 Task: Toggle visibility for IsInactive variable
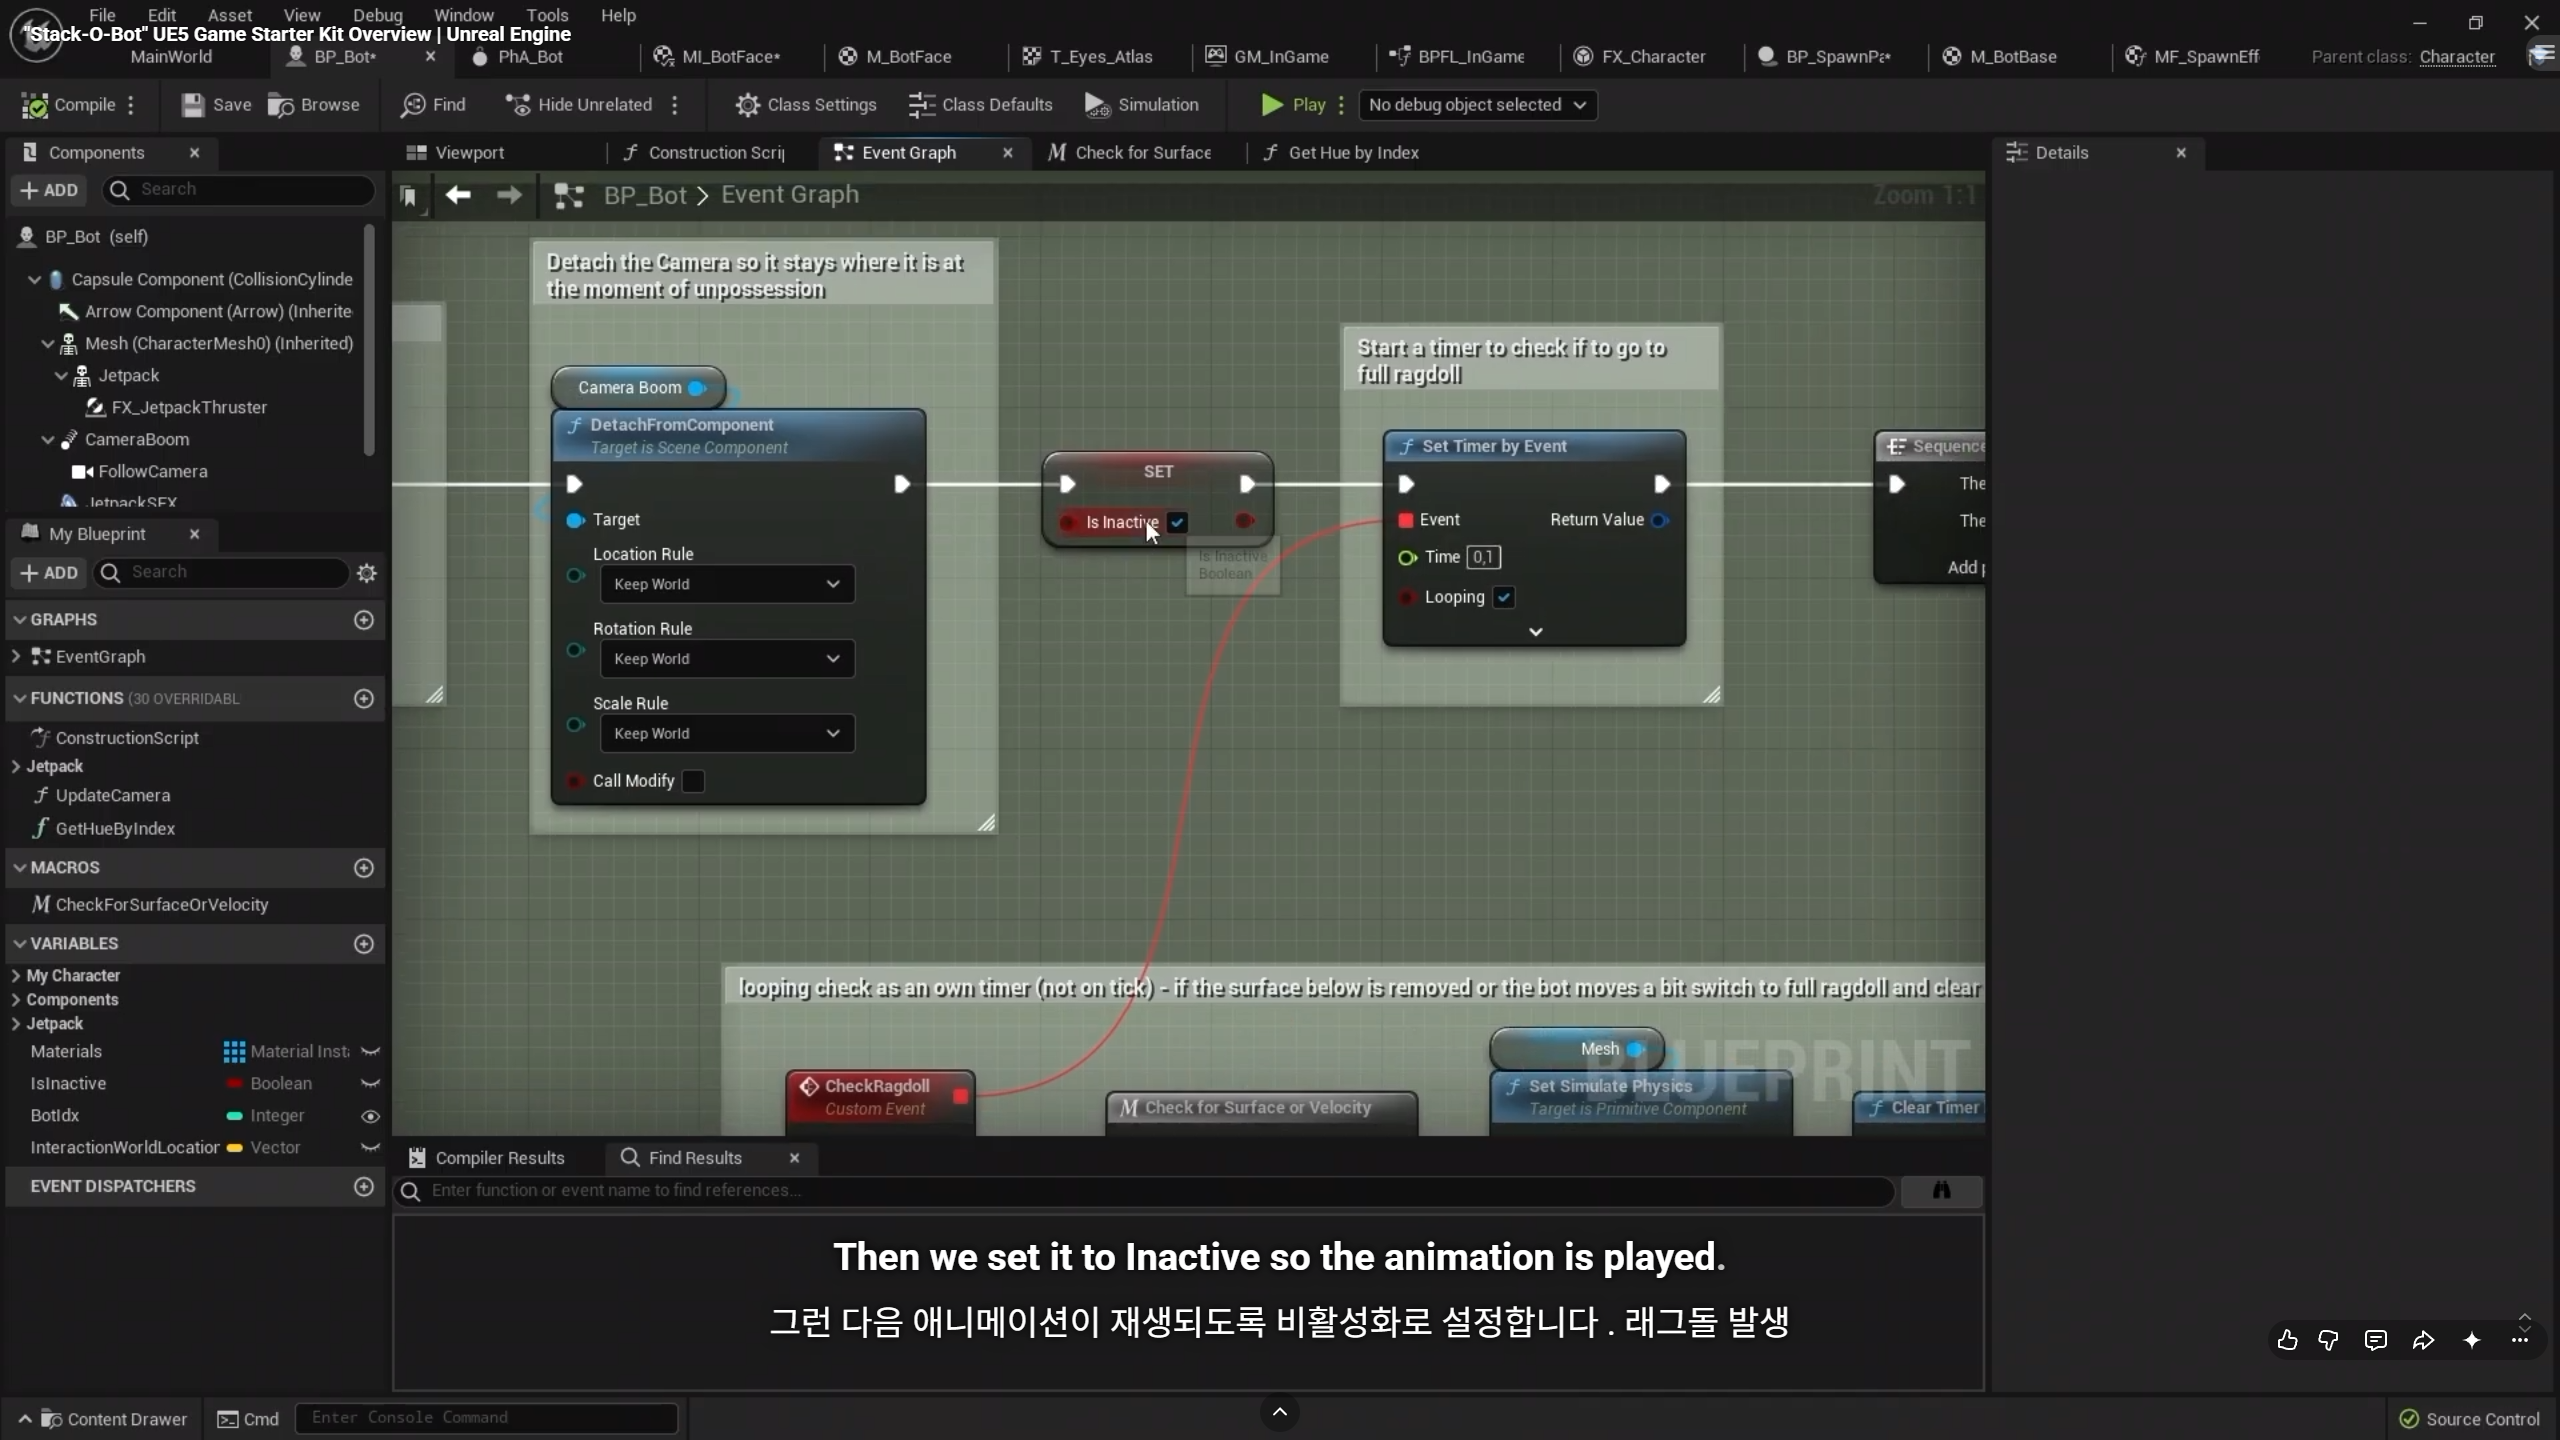click(x=370, y=1084)
